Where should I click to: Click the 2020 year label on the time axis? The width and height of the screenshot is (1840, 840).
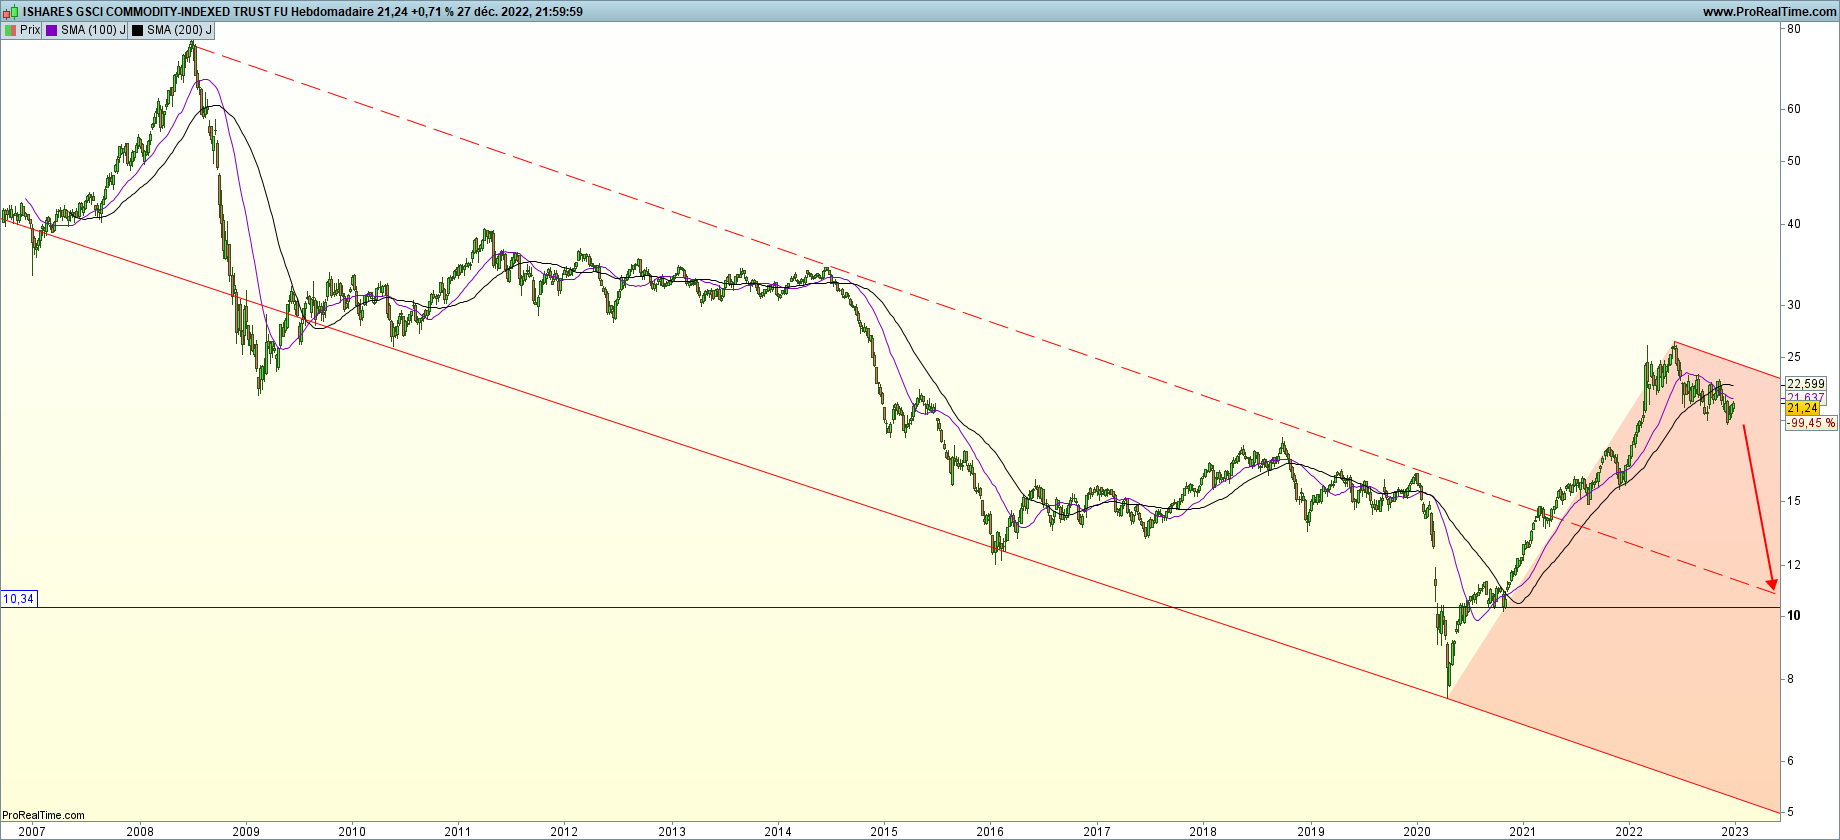click(1417, 831)
